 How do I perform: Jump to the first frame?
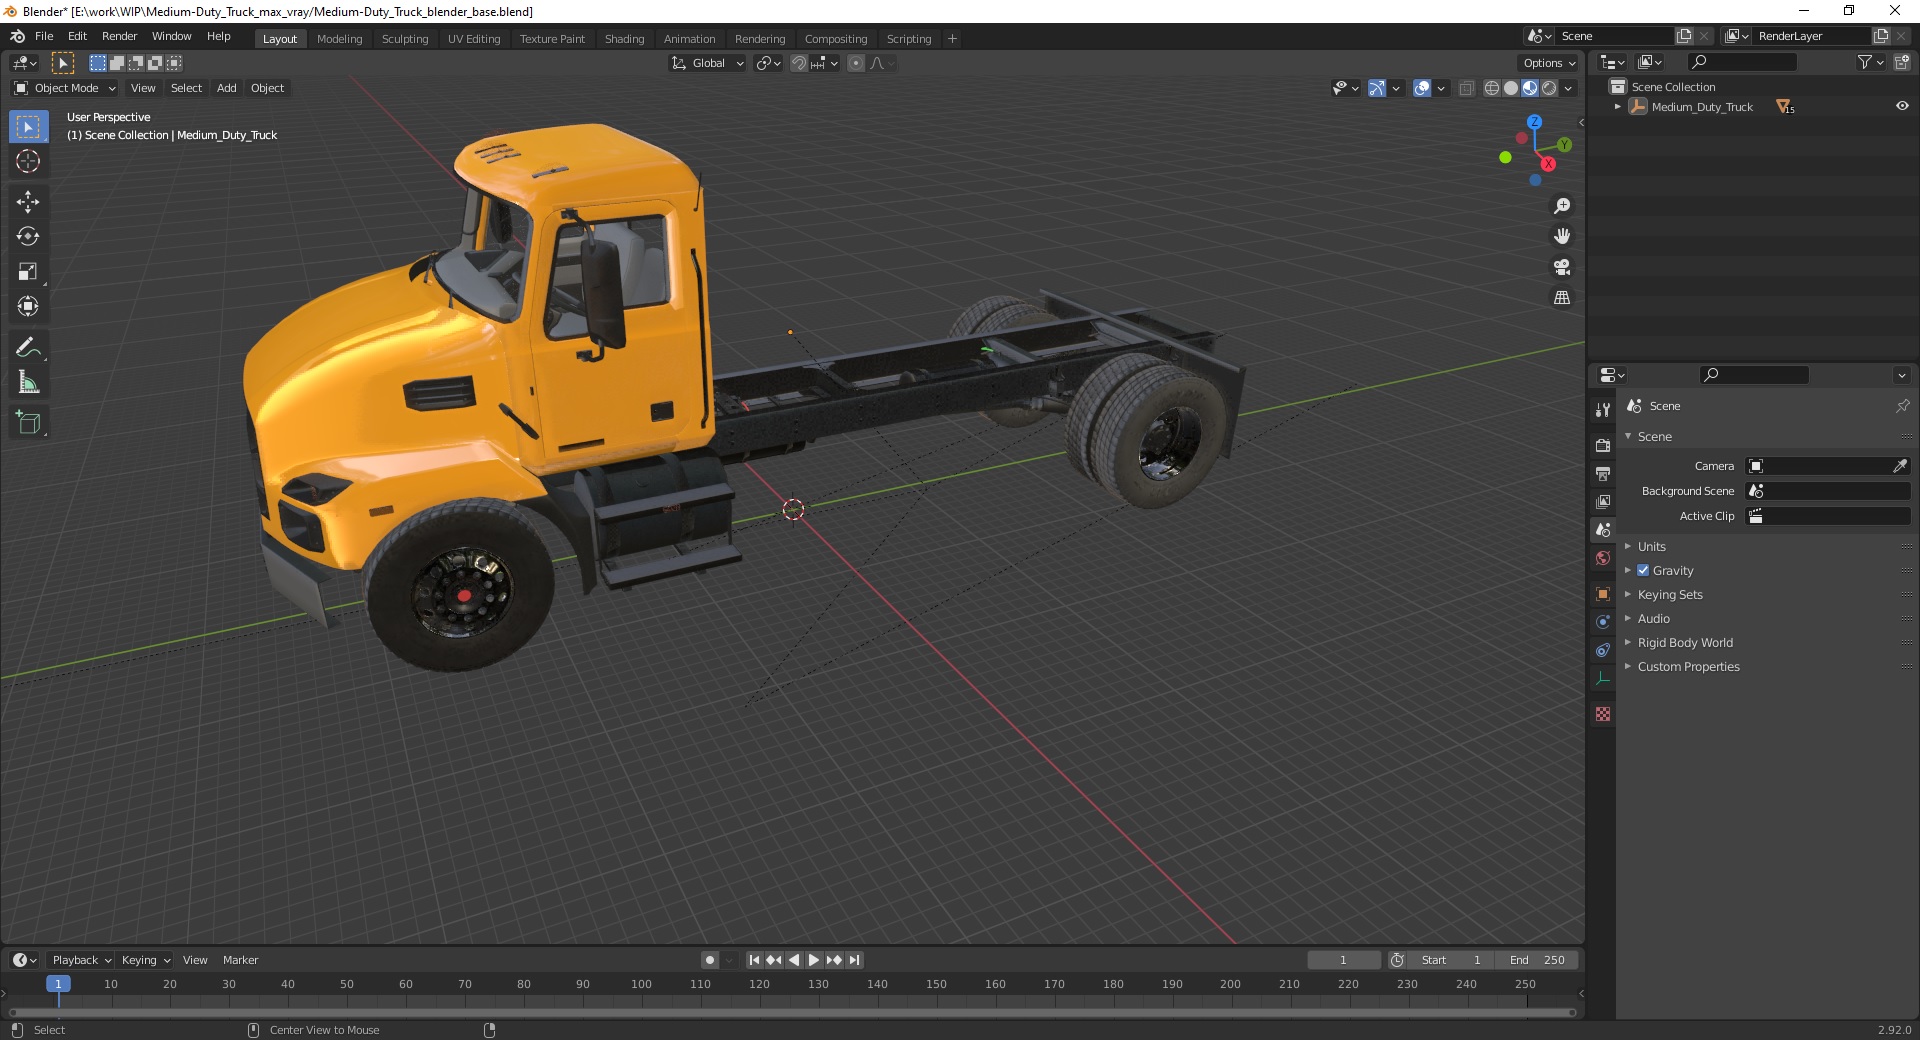point(755,960)
